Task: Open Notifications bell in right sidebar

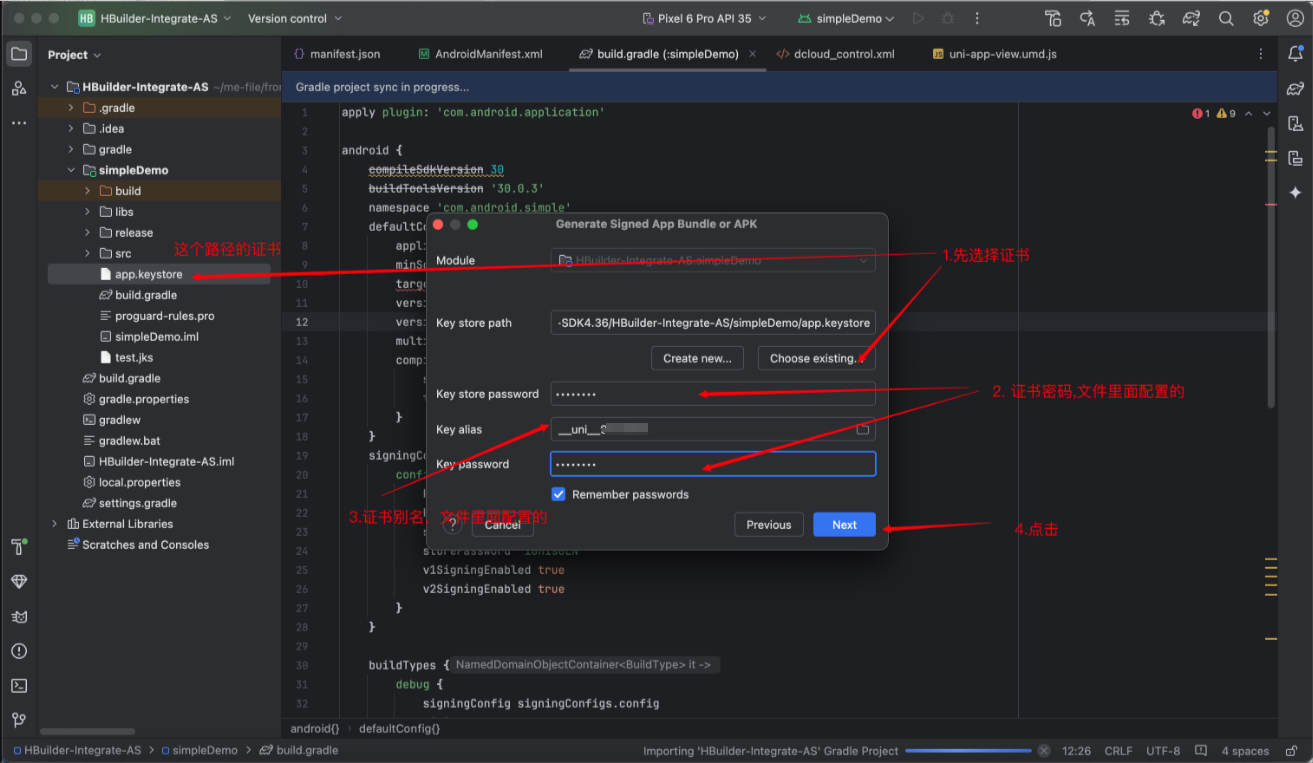Action: [x=1295, y=54]
